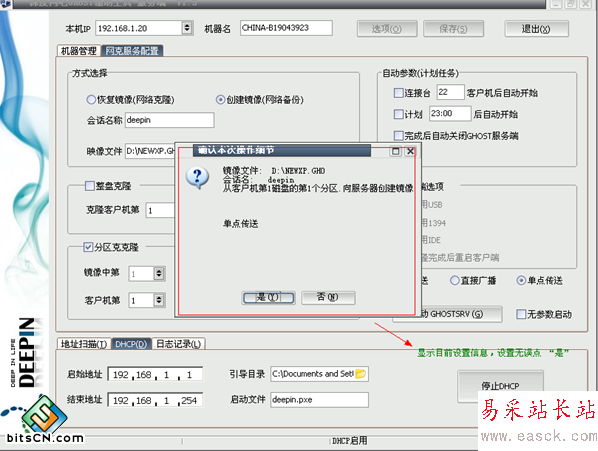Adjust the 客户机第 spinner arrows
The image size is (598, 451).
(x=159, y=300)
